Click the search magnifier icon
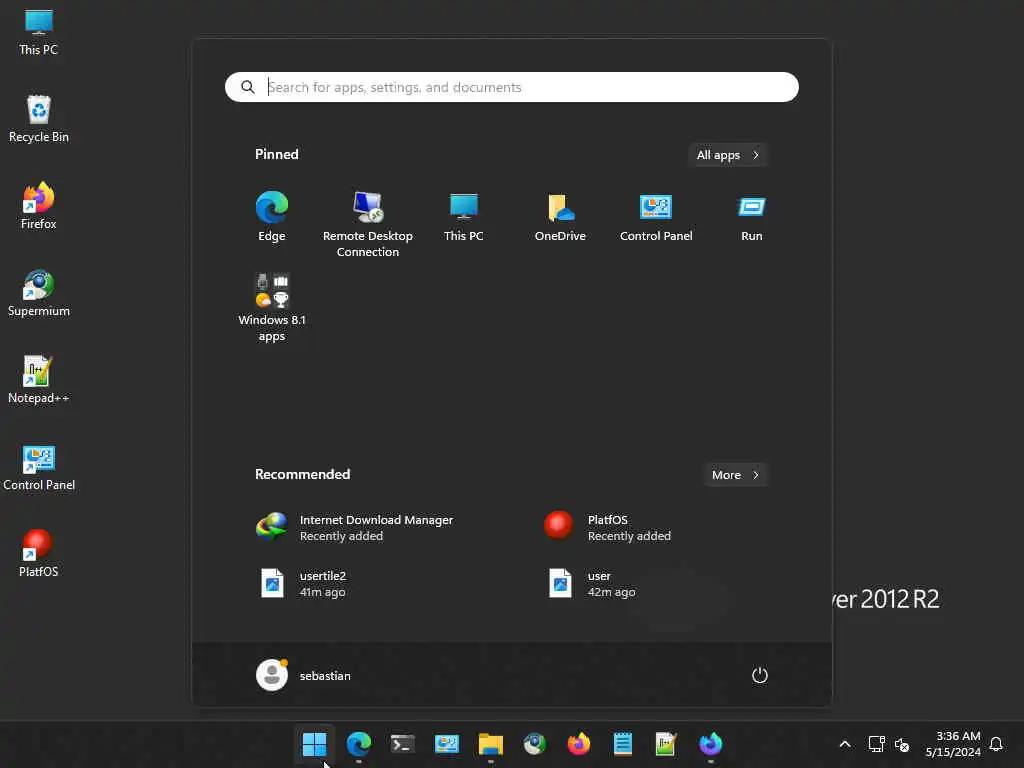 point(248,87)
